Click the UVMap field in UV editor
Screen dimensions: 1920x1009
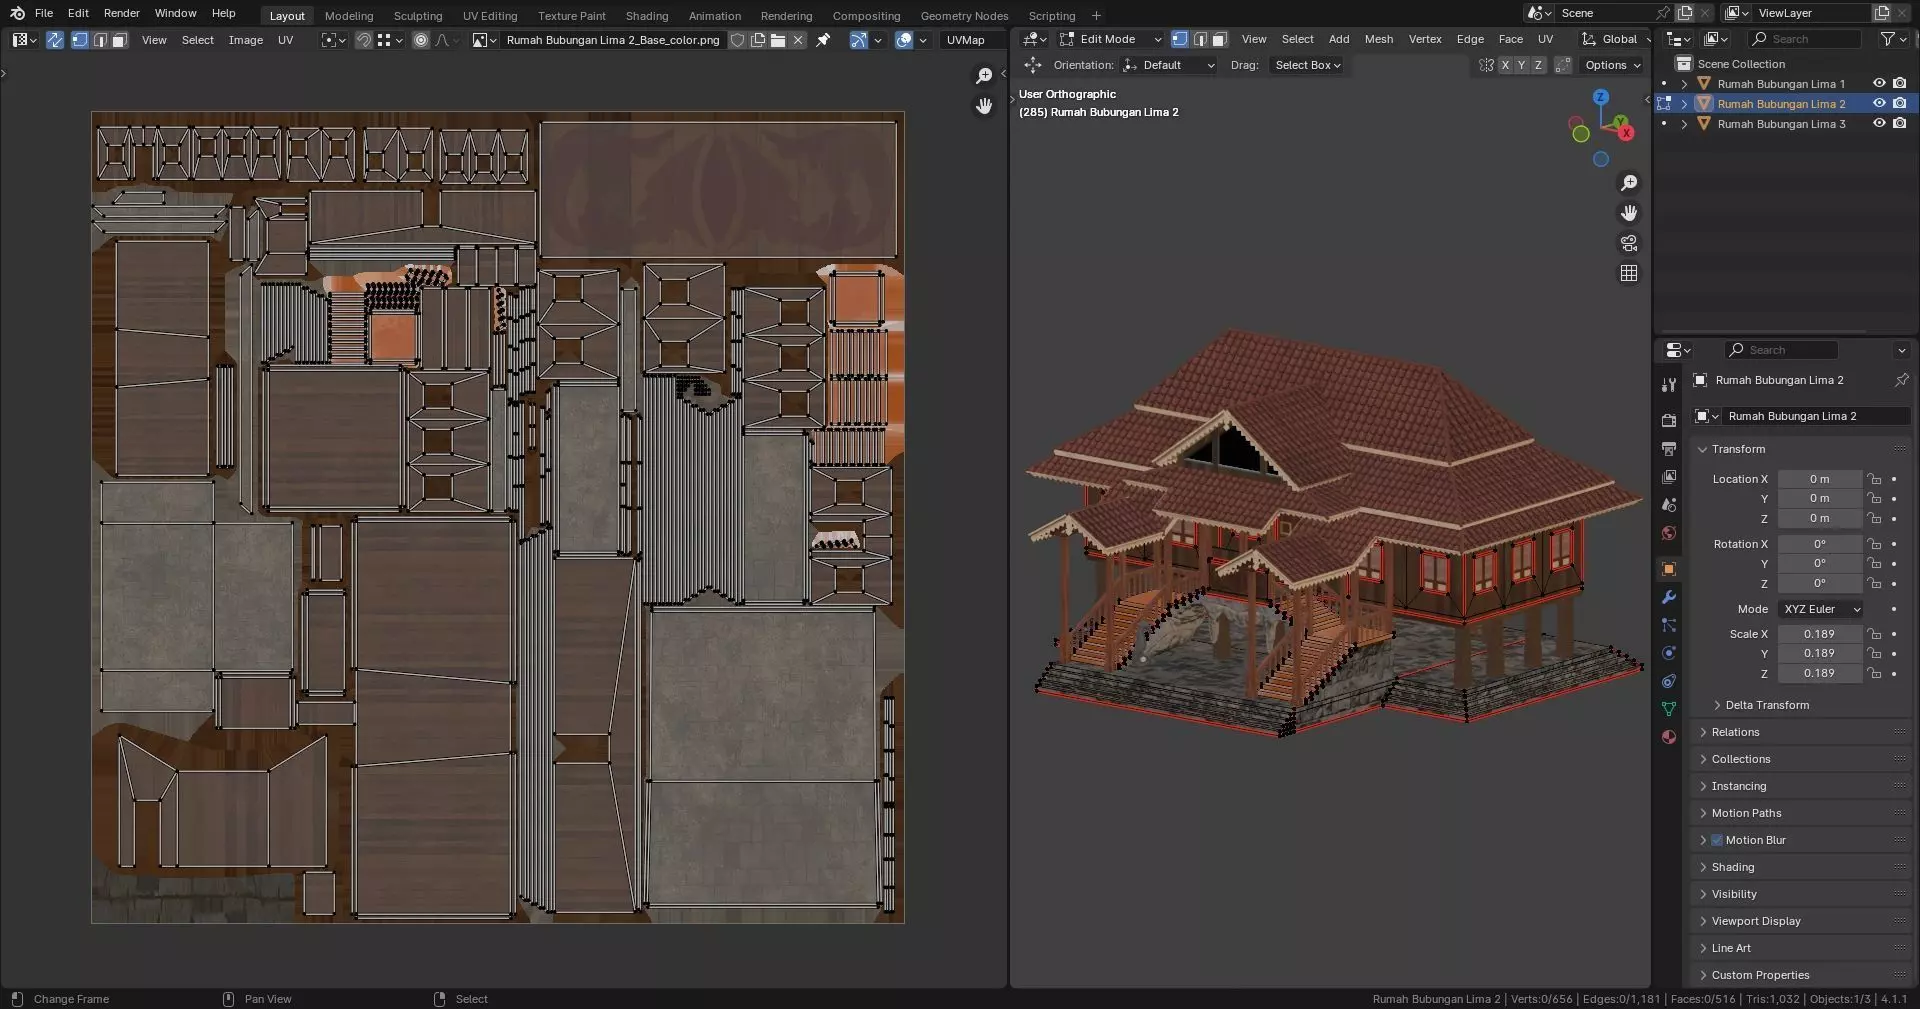pos(970,40)
